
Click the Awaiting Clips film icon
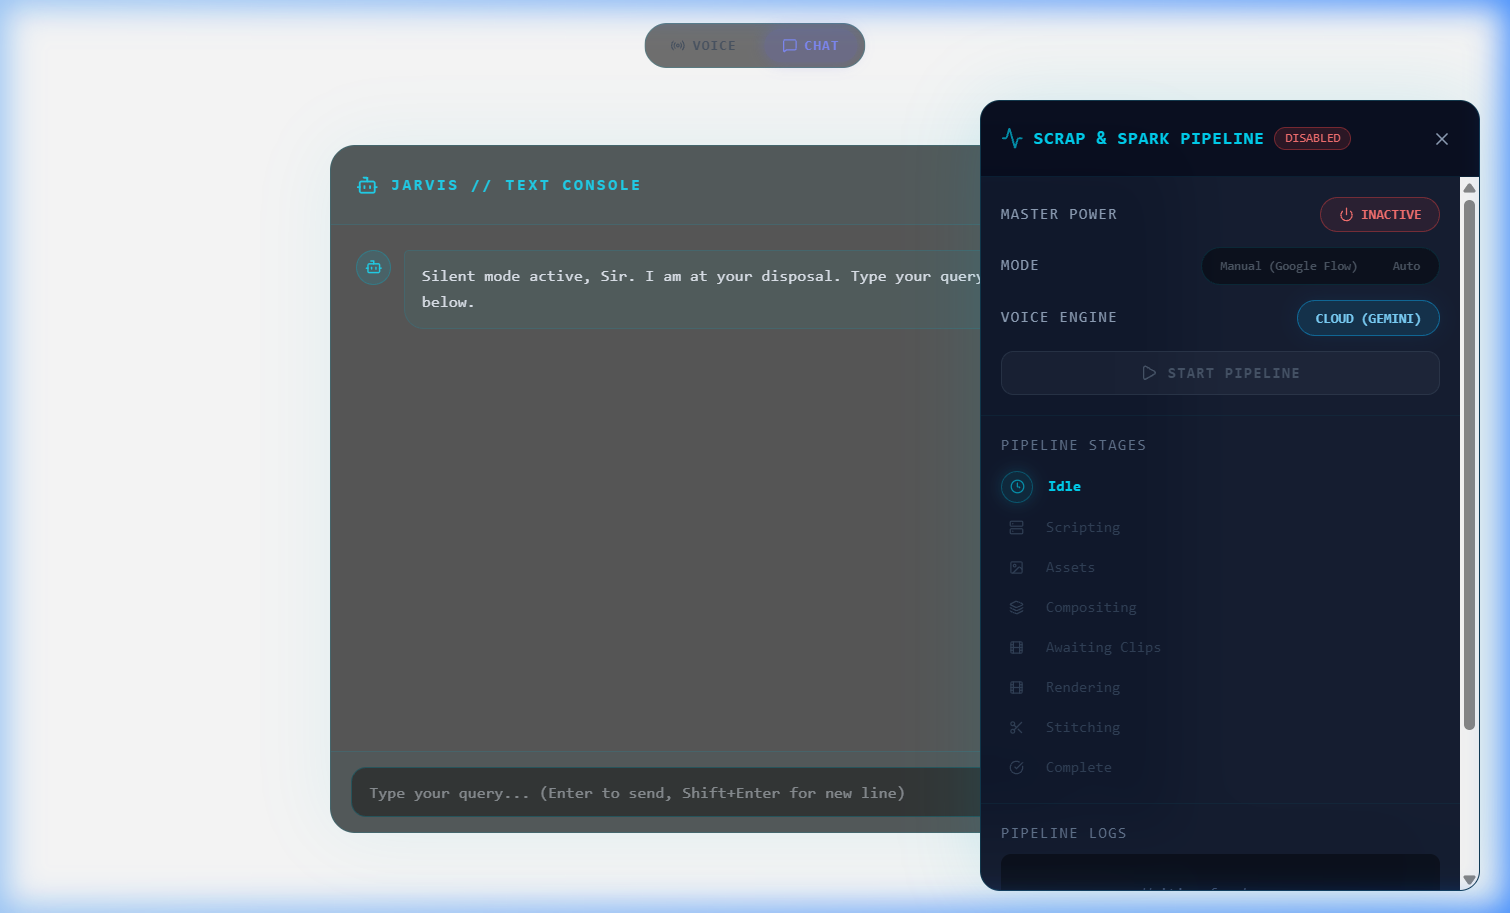click(x=1016, y=647)
